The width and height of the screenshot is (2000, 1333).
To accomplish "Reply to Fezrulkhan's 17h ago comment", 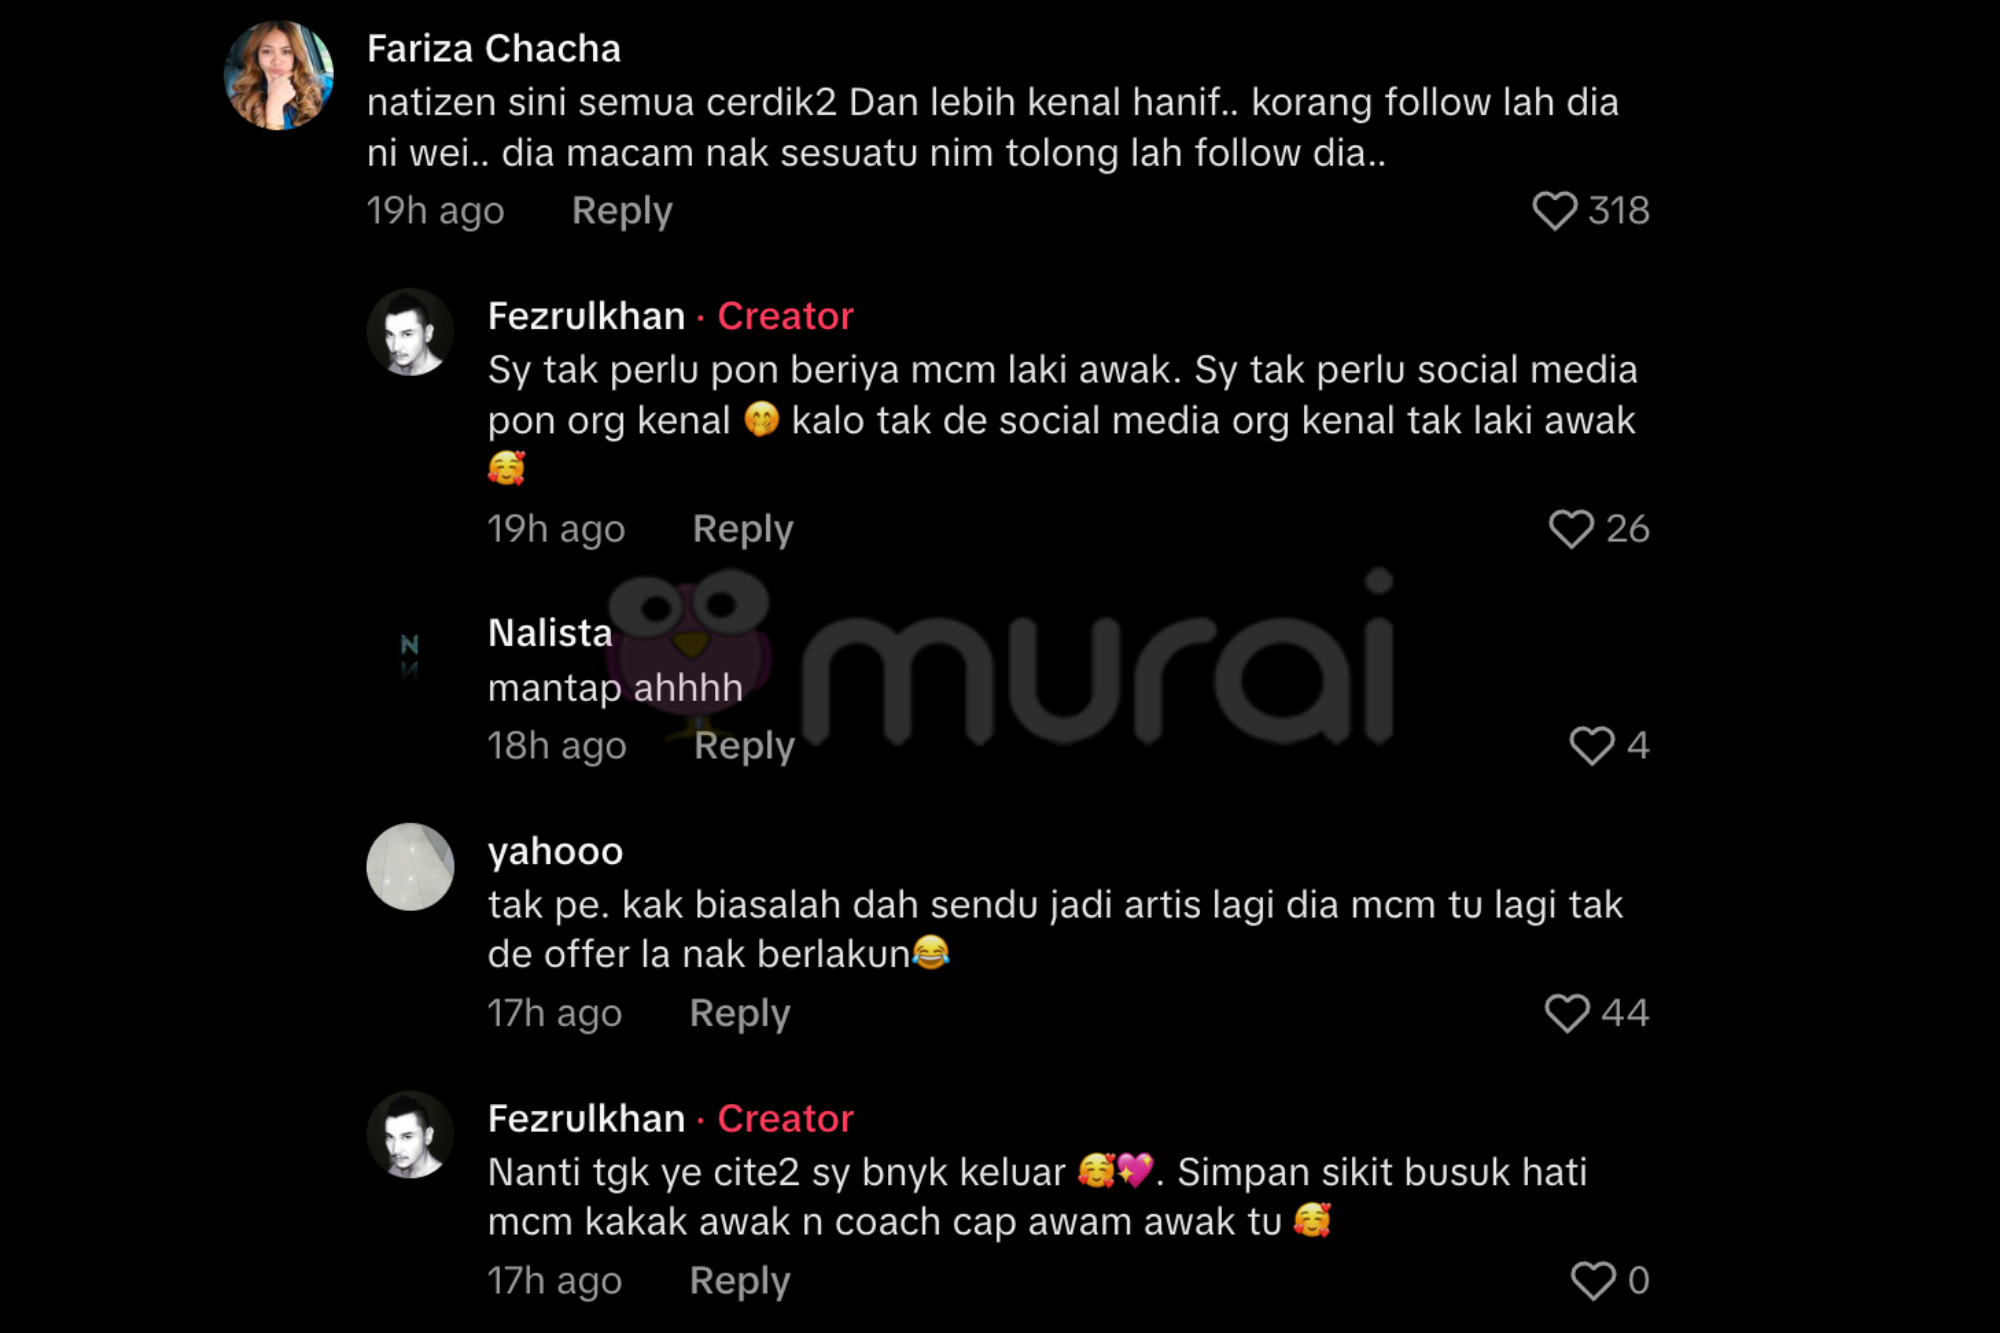I will (740, 1280).
